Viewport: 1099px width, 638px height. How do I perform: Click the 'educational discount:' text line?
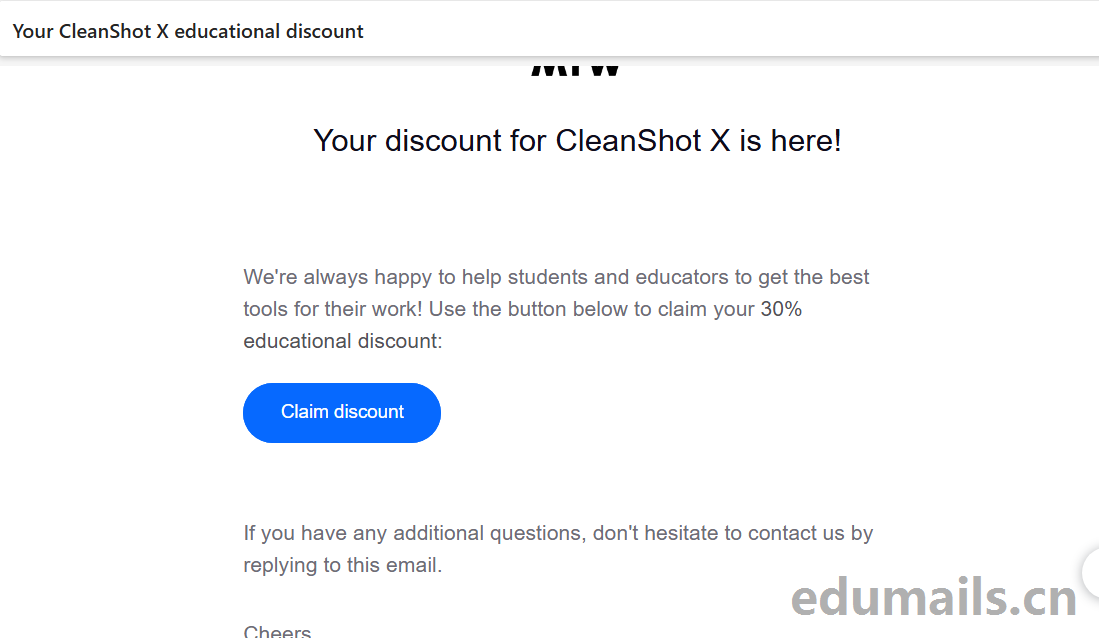343,341
